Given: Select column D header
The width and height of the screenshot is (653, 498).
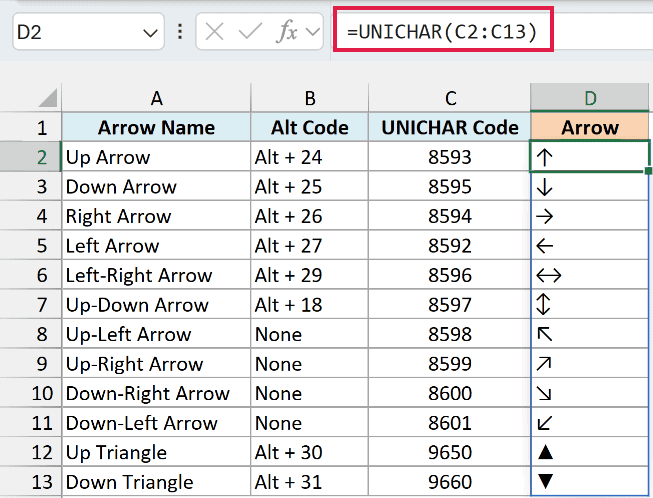Looking at the screenshot, I should (590, 98).
